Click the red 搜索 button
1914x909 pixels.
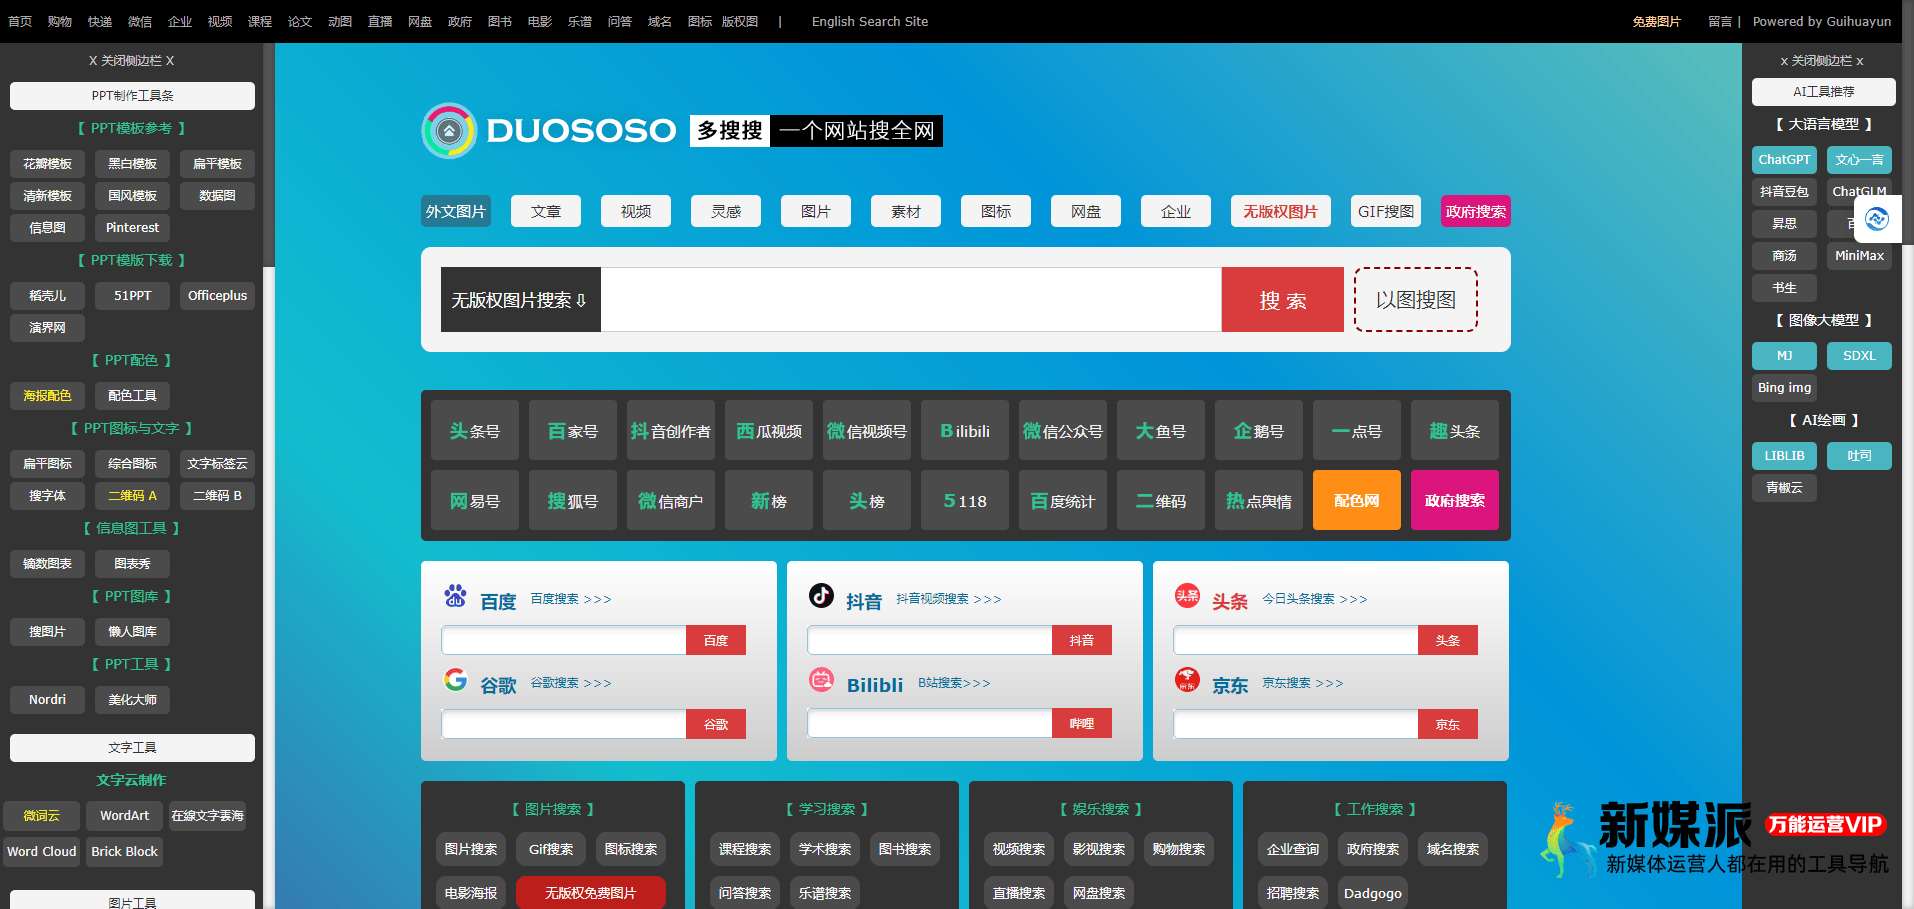pos(1283,300)
